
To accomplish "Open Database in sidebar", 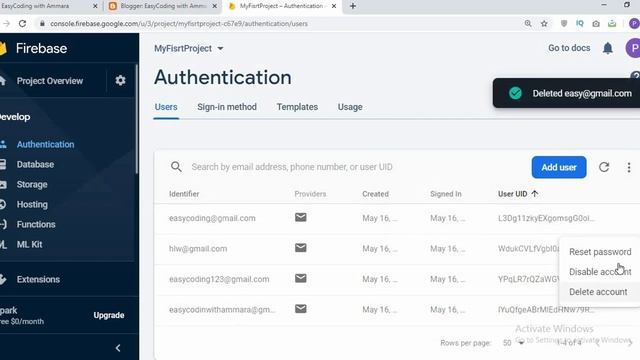I will 35,164.
